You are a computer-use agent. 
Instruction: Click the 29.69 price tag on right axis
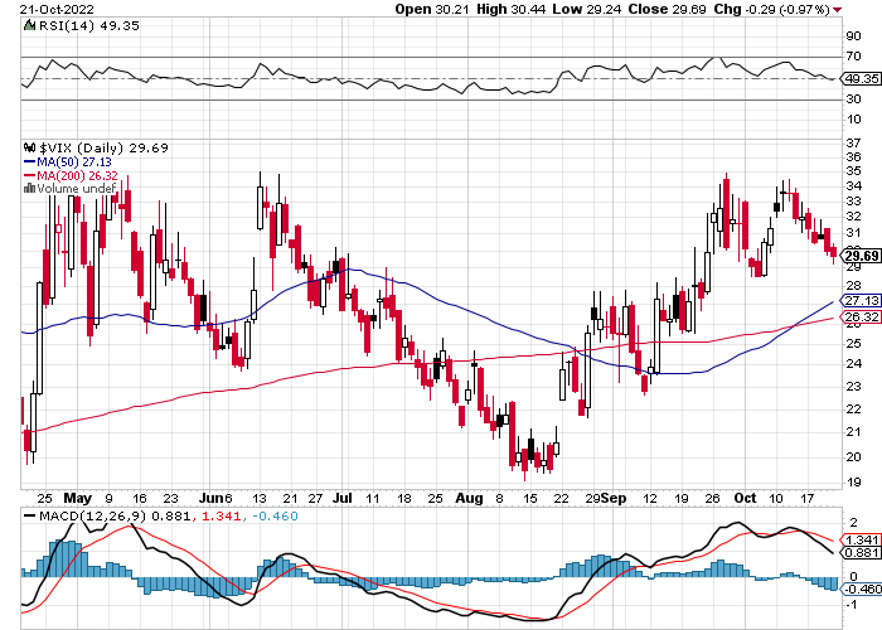pyautogui.click(x=860, y=254)
